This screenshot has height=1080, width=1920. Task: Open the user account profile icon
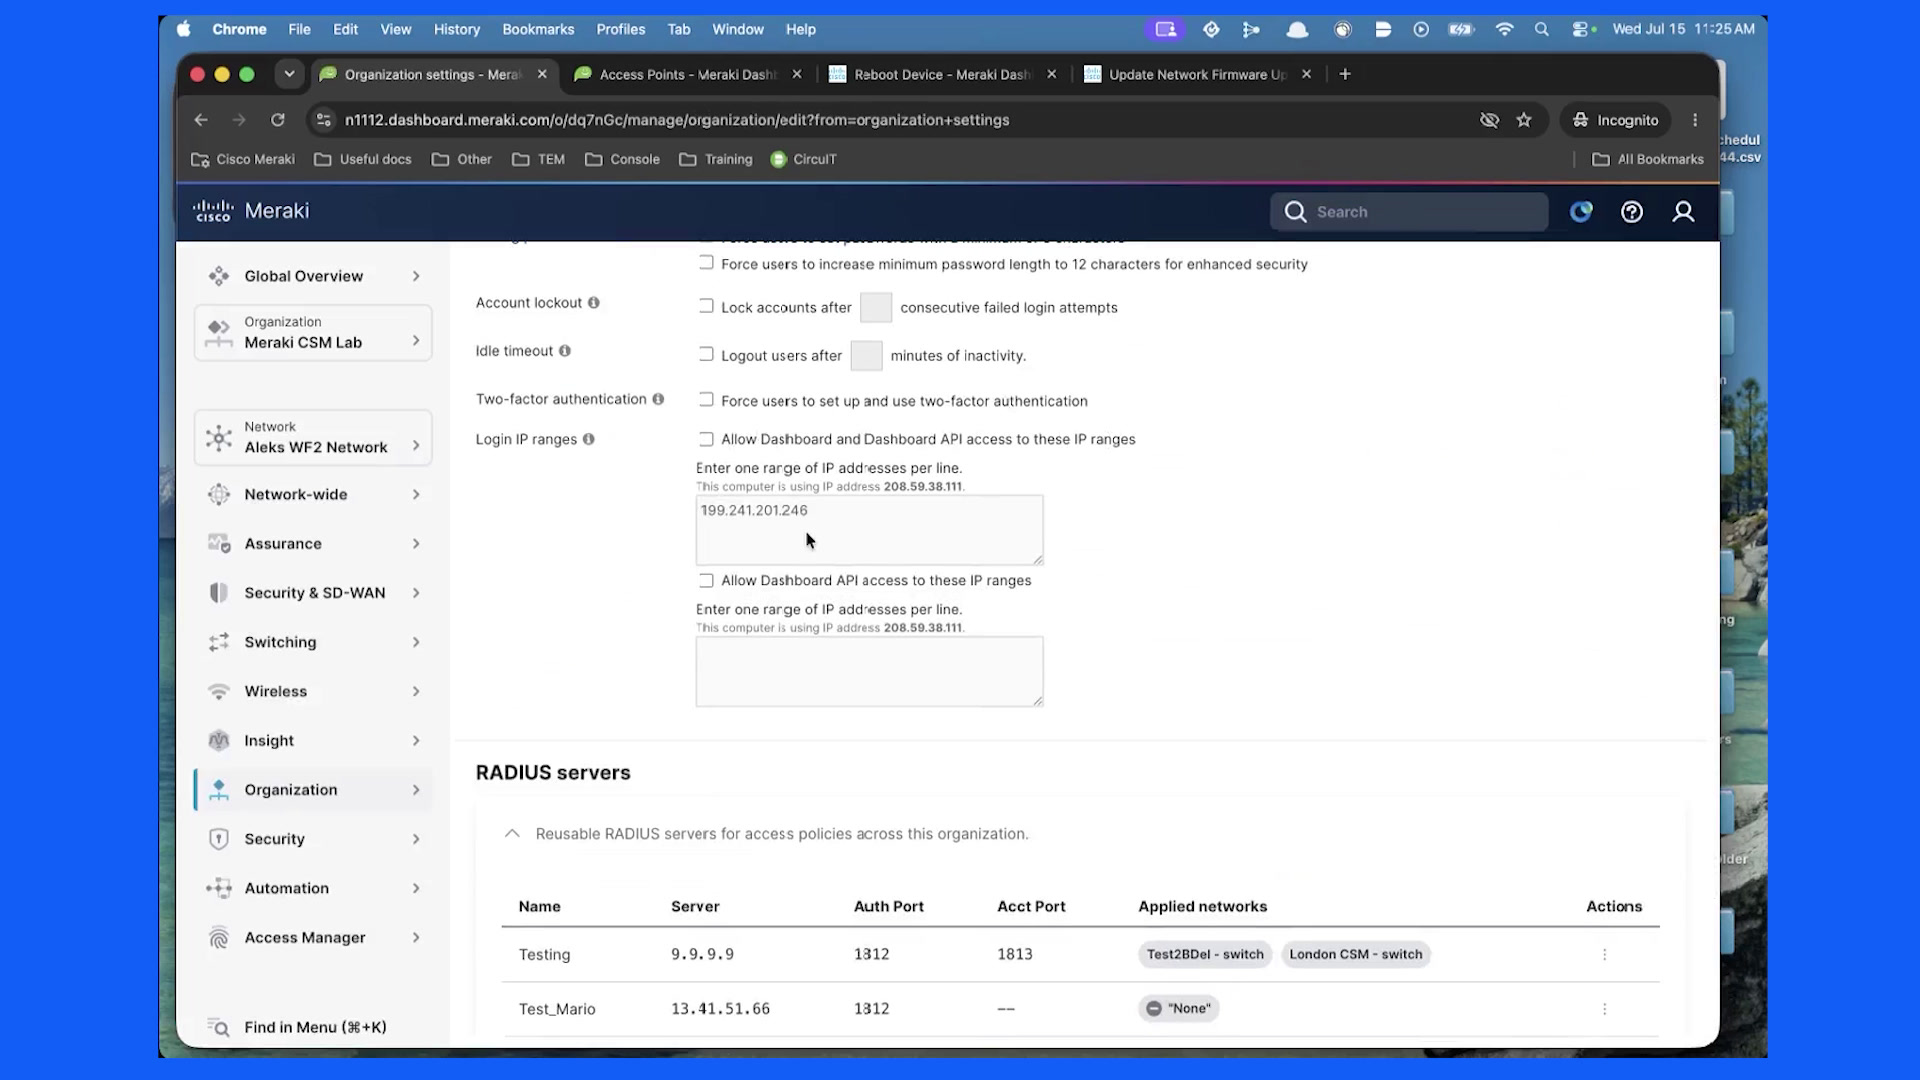1684,212
